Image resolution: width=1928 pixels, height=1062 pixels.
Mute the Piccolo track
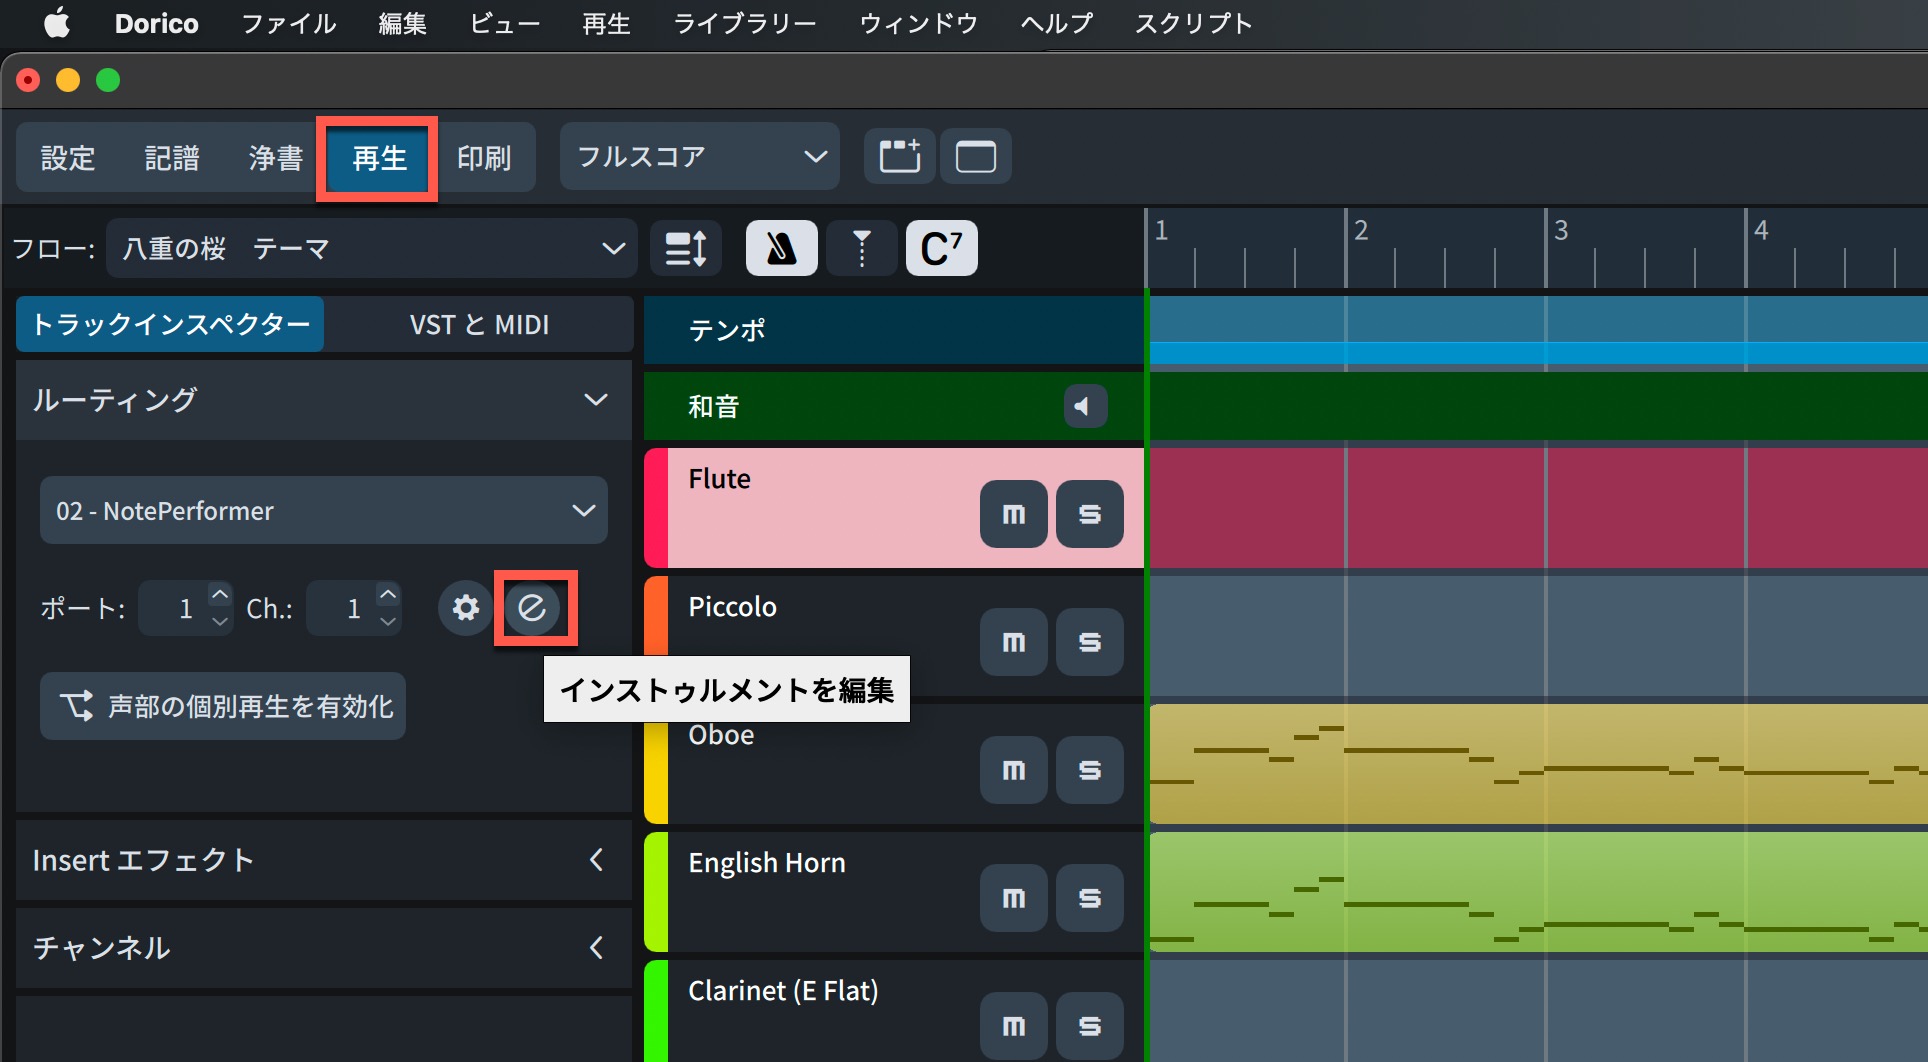tap(1014, 642)
